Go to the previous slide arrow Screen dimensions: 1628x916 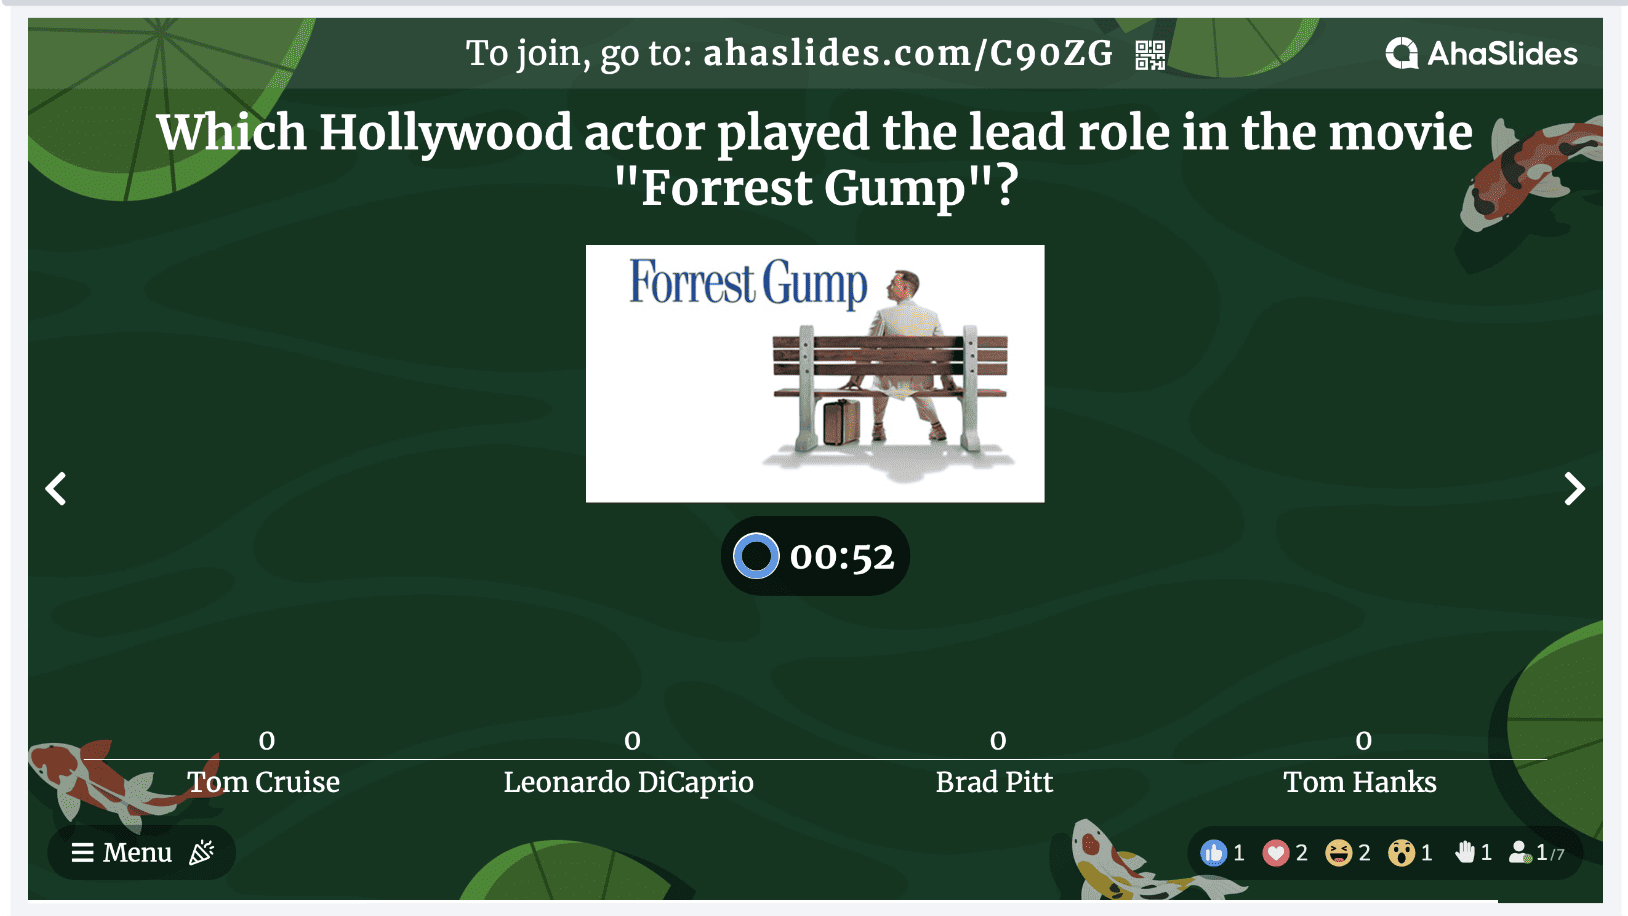click(x=56, y=489)
